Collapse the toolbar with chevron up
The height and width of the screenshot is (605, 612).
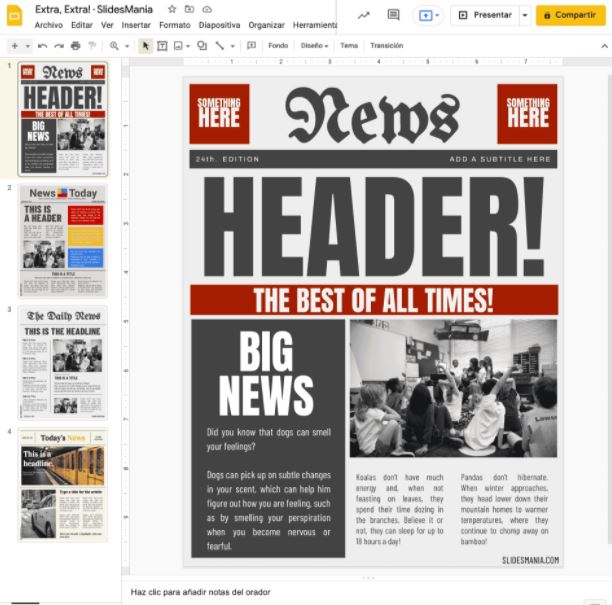point(604,46)
